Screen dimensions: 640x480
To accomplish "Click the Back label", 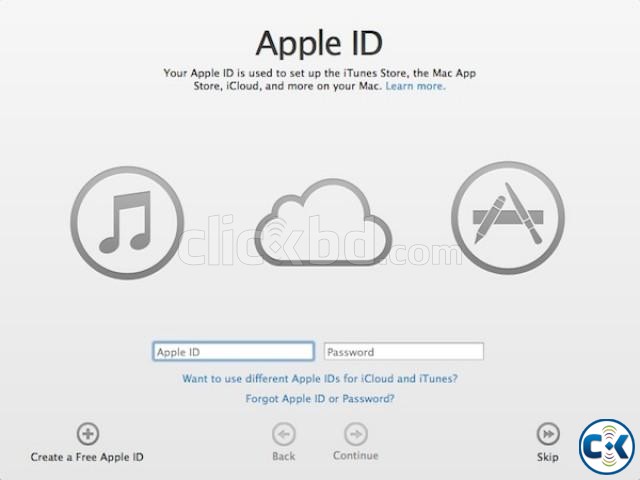I will [x=284, y=456].
